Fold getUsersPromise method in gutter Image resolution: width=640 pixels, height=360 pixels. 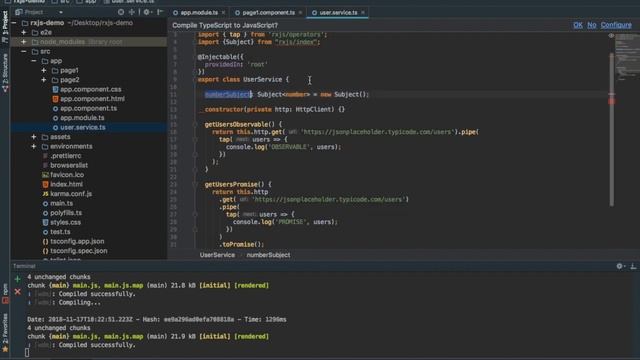tap(195, 184)
